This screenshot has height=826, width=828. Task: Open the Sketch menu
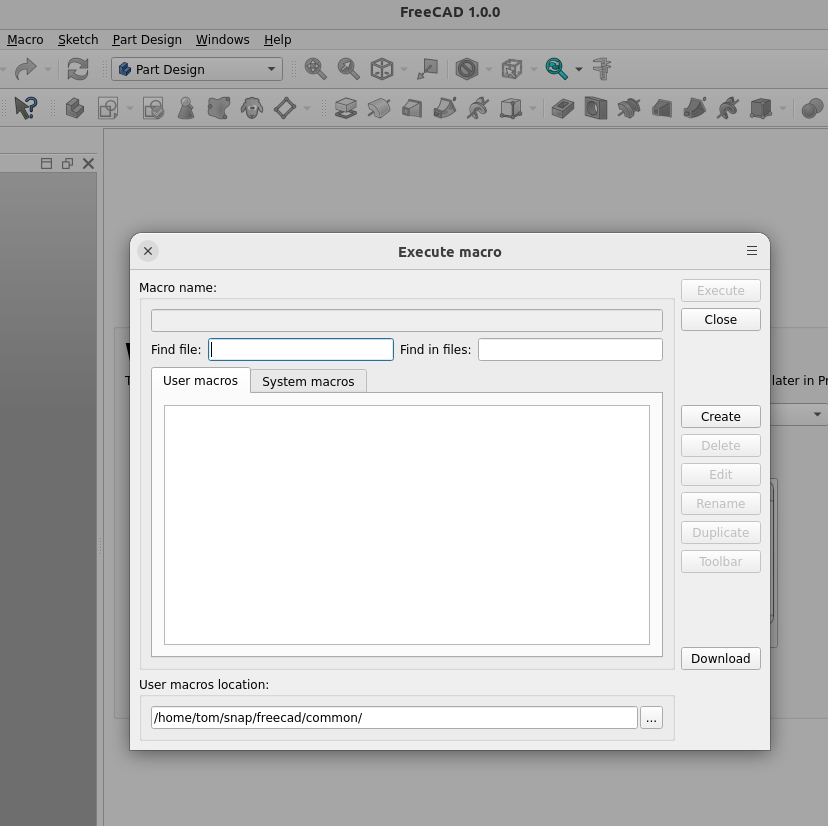(78, 40)
